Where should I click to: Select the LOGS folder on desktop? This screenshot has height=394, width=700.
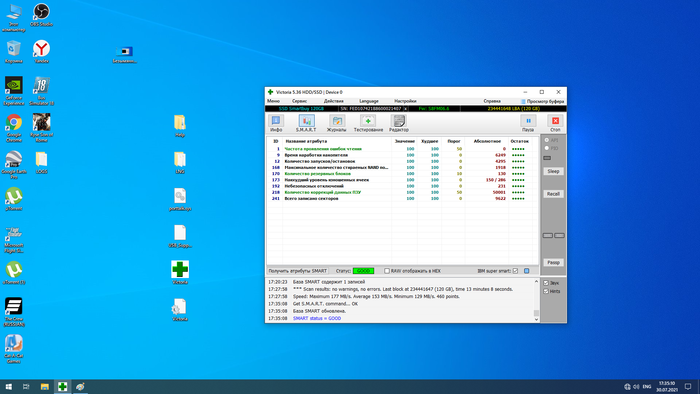tap(41, 162)
